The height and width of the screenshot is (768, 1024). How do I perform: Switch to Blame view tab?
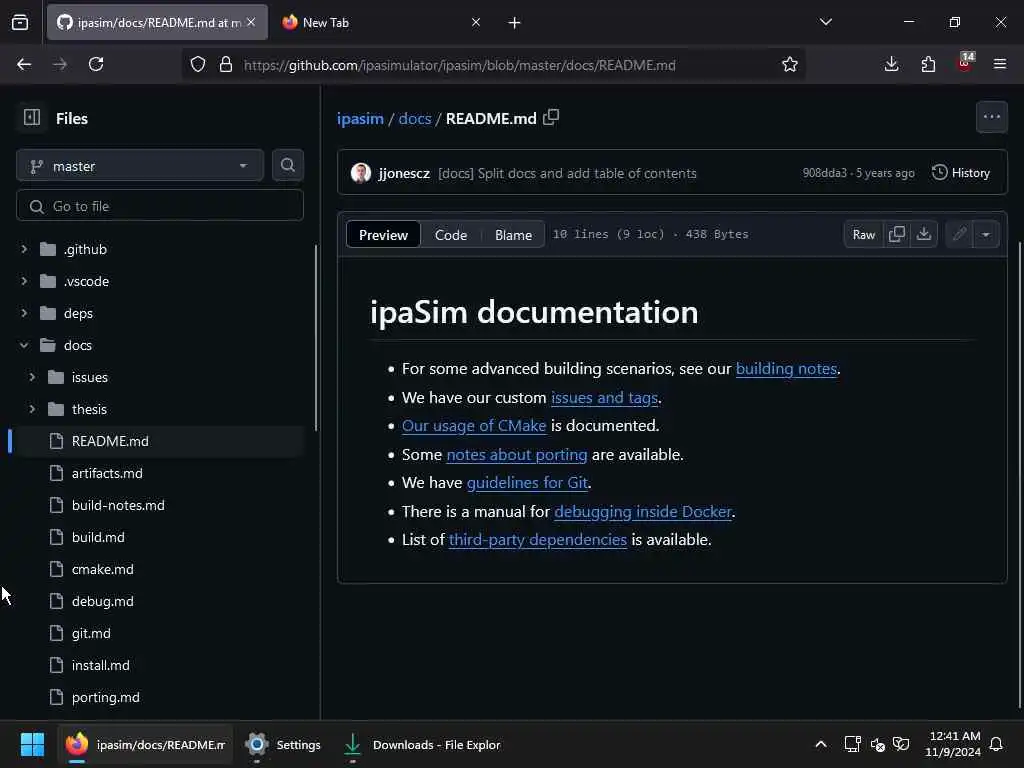[x=513, y=234]
